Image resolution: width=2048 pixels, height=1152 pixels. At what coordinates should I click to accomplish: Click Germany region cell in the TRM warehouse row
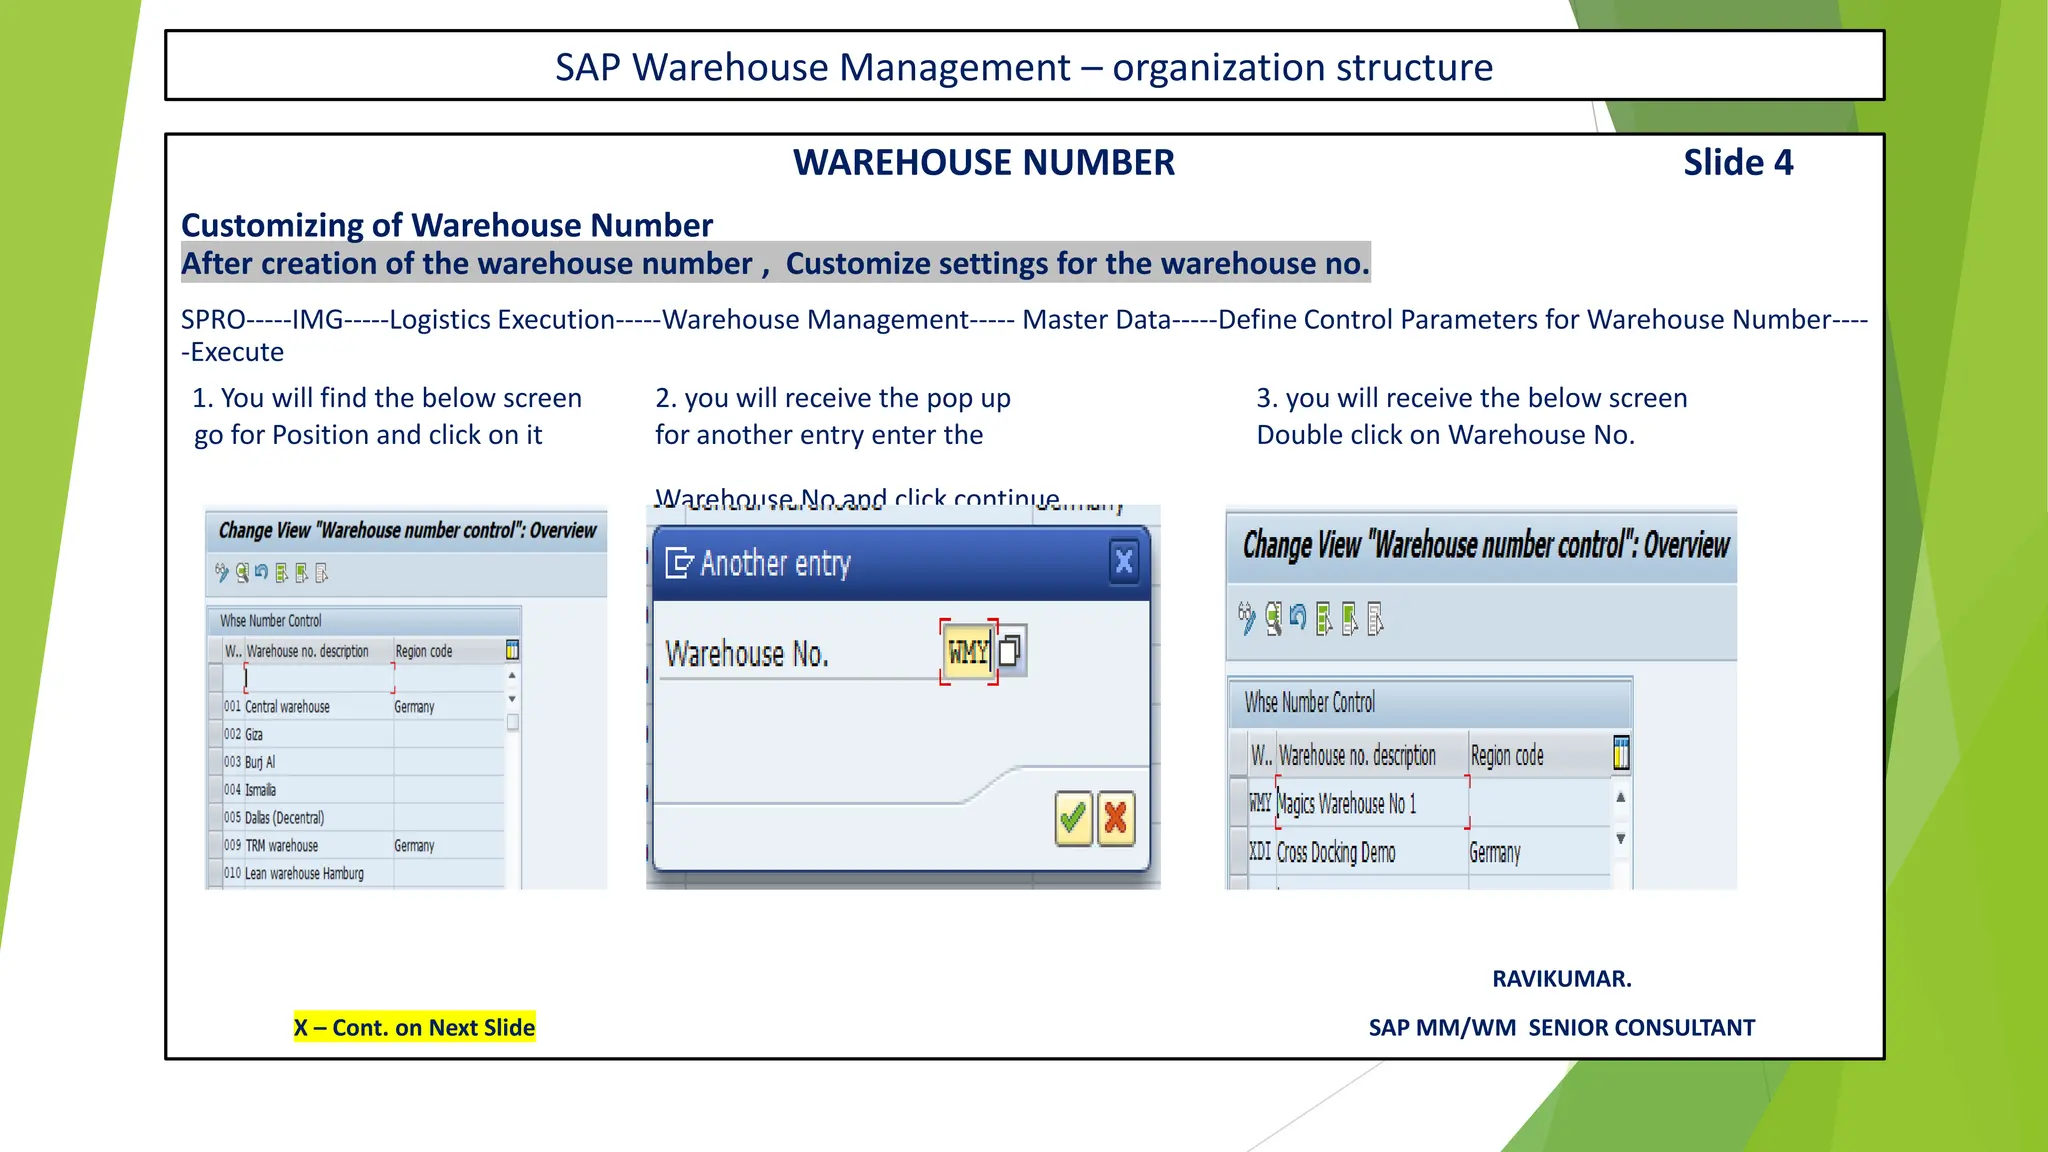click(449, 845)
